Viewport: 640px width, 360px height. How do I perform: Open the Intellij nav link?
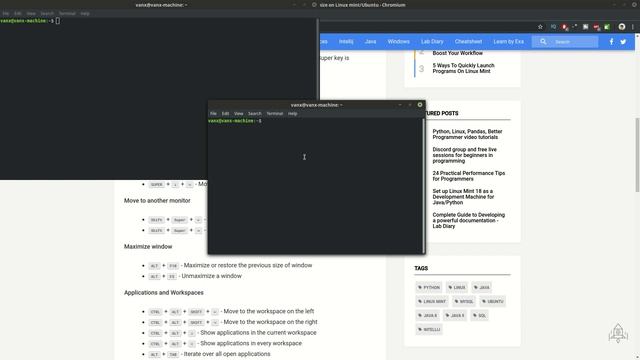pos(346,42)
